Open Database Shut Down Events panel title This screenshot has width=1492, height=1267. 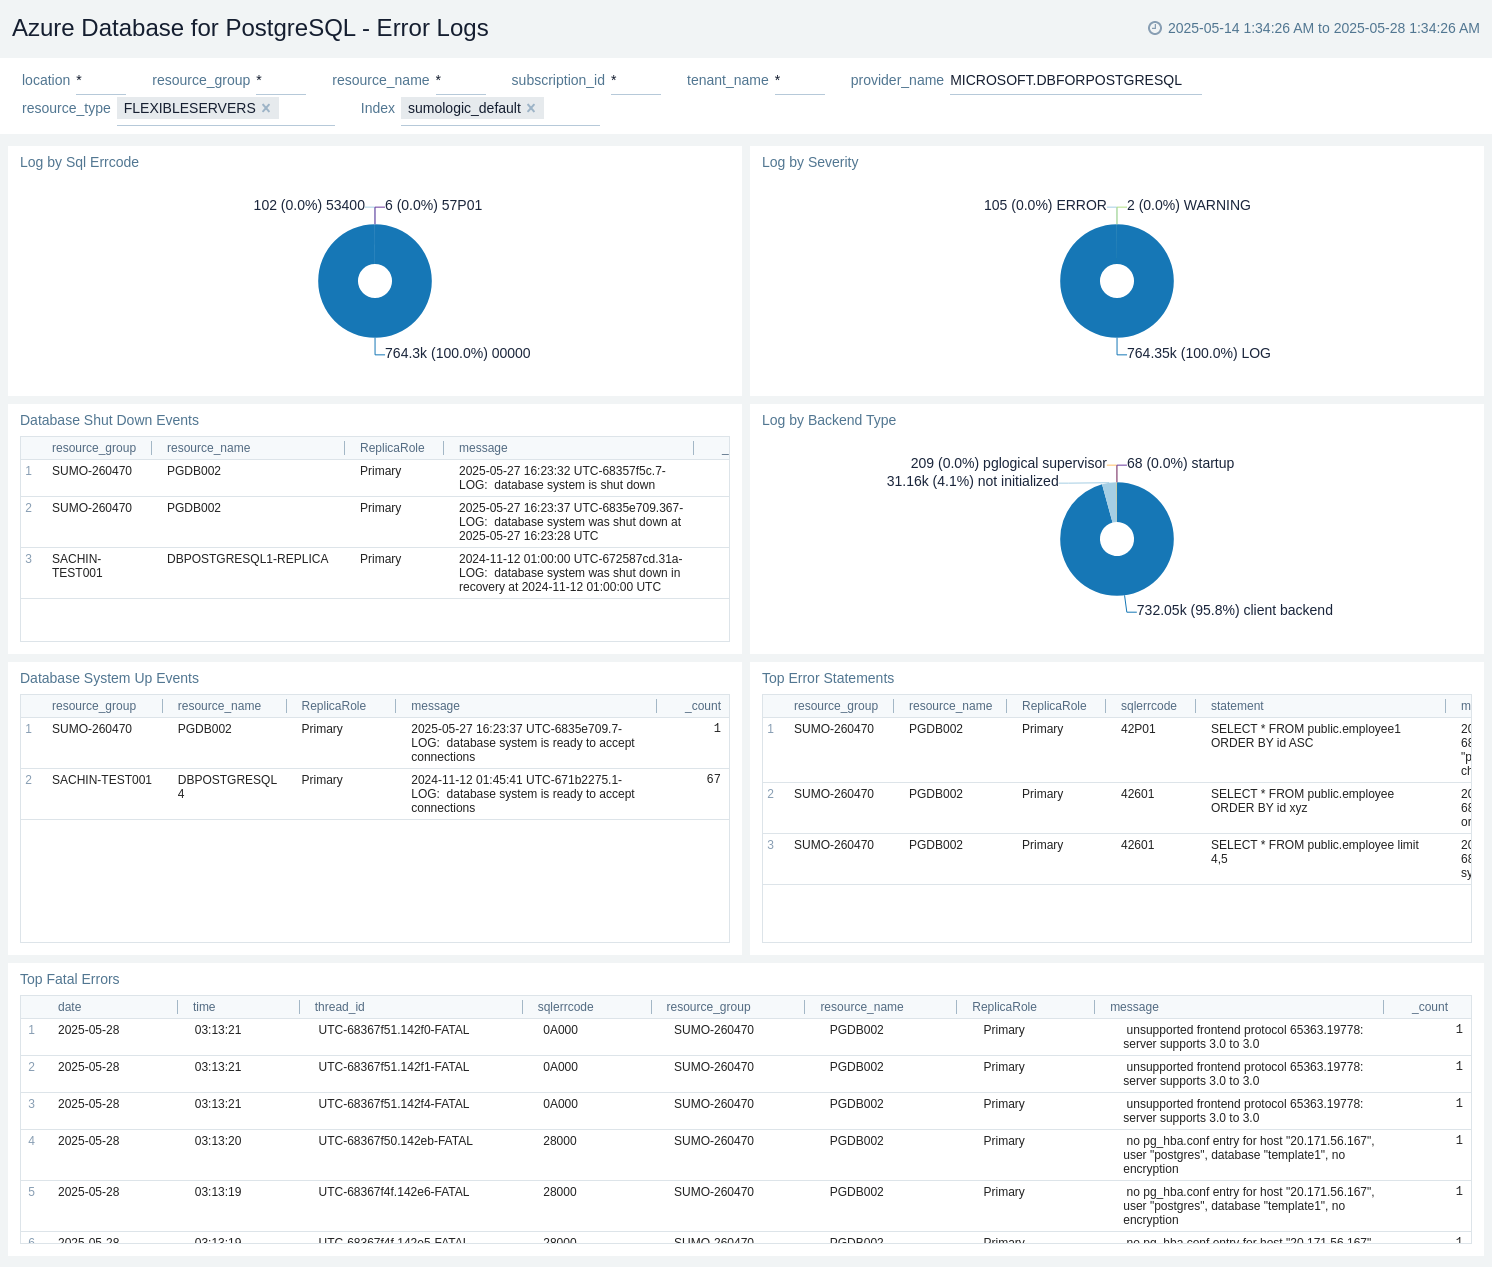coord(109,420)
